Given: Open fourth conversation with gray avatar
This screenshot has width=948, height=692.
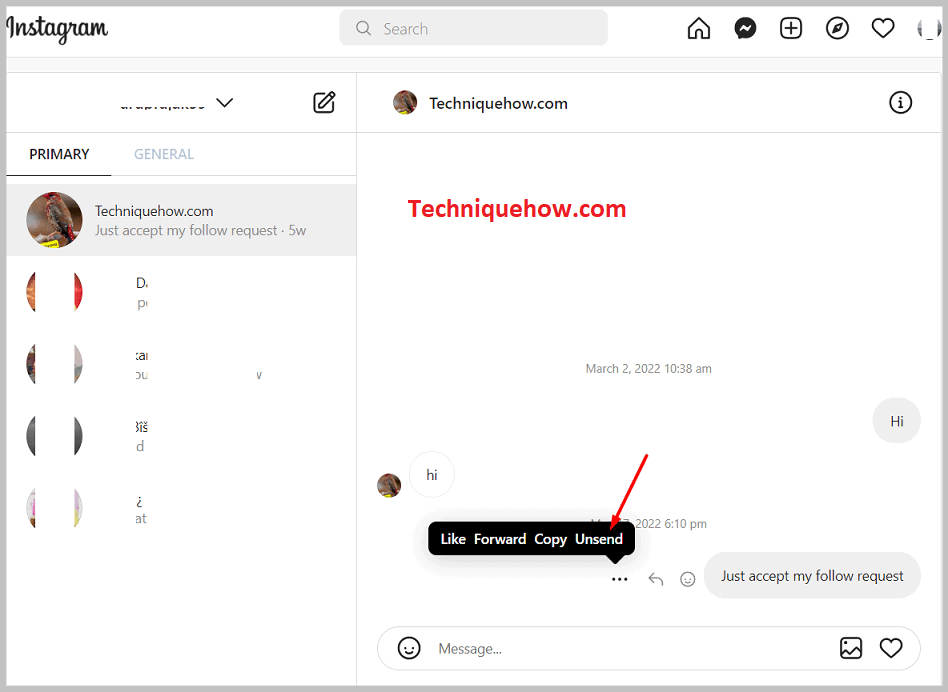Looking at the screenshot, I should [181, 436].
